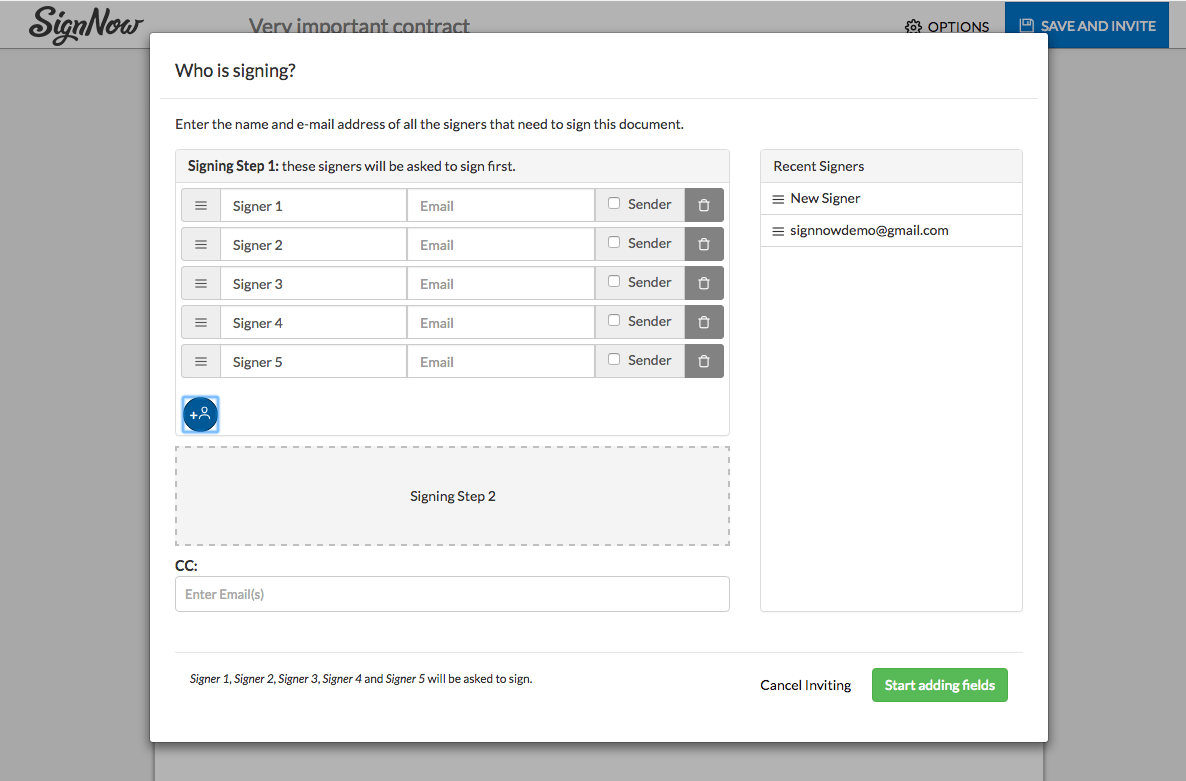This screenshot has height=781, width=1186.
Task: Grab the drag handle for Signer 2
Action: pyautogui.click(x=201, y=244)
